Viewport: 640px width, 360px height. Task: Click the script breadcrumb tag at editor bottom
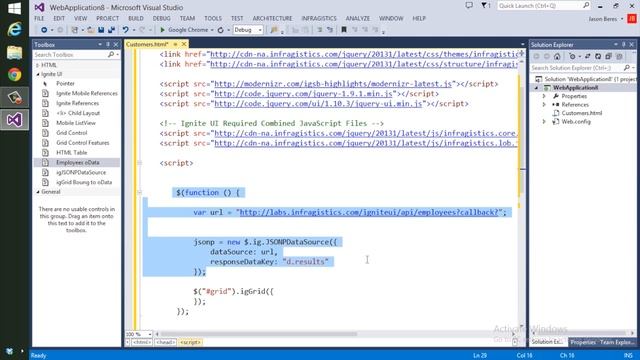click(x=190, y=342)
